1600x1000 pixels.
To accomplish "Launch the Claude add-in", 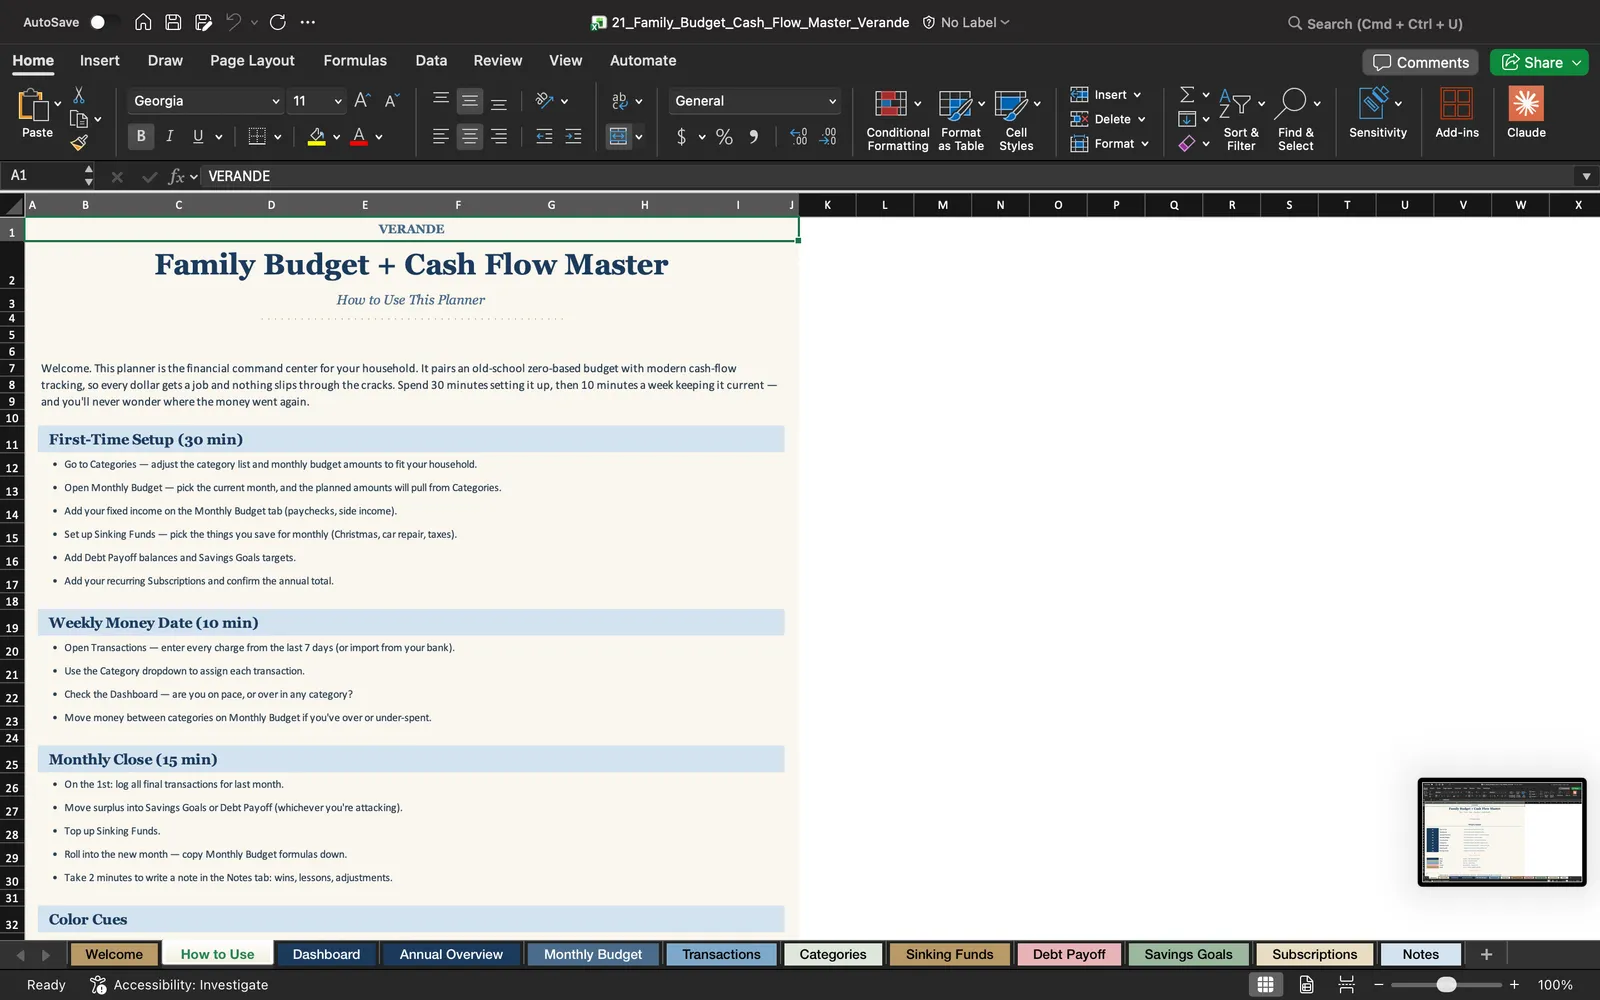I will point(1526,113).
